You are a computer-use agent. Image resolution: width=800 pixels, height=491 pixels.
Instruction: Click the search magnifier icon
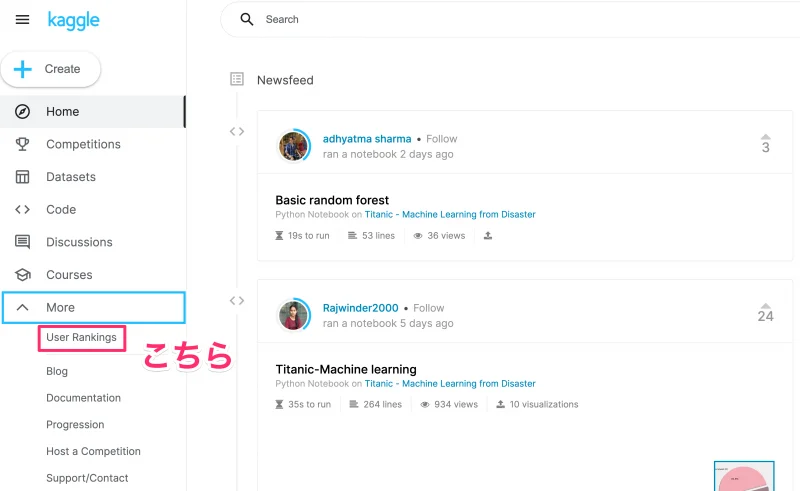(247, 19)
